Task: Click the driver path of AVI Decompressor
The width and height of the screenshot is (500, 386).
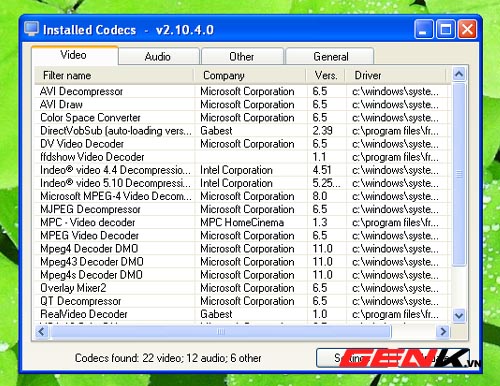Action: point(395,91)
